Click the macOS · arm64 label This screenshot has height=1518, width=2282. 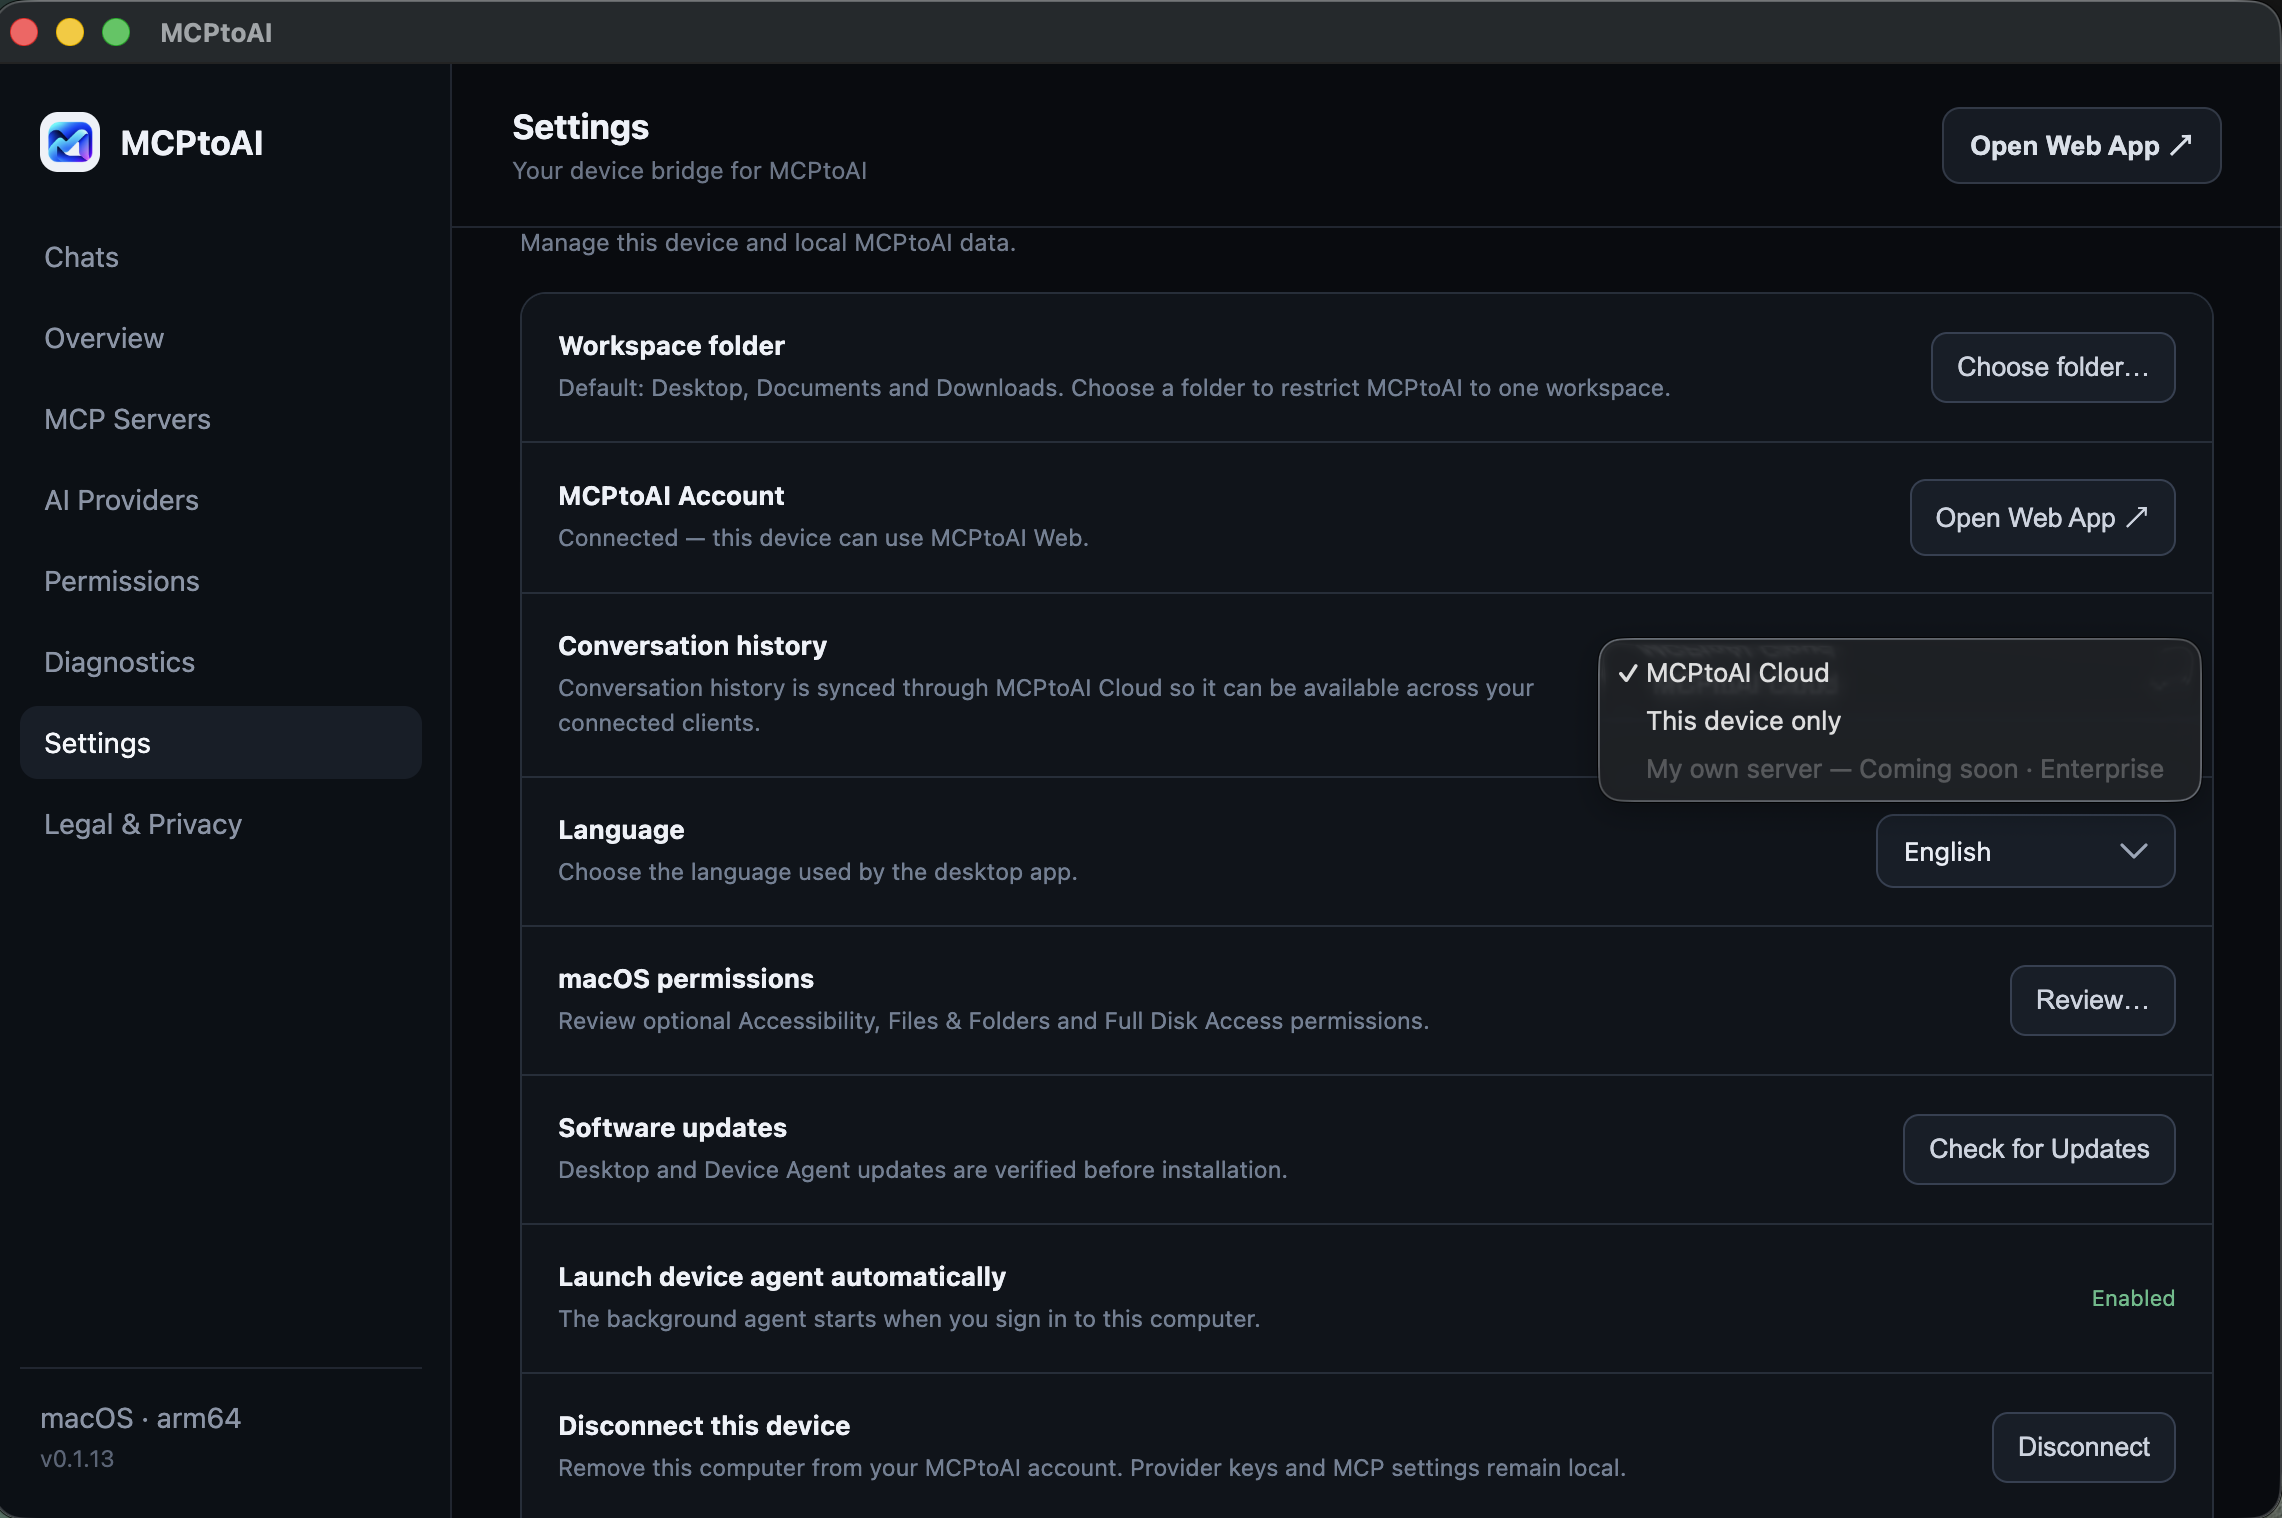(x=140, y=1418)
